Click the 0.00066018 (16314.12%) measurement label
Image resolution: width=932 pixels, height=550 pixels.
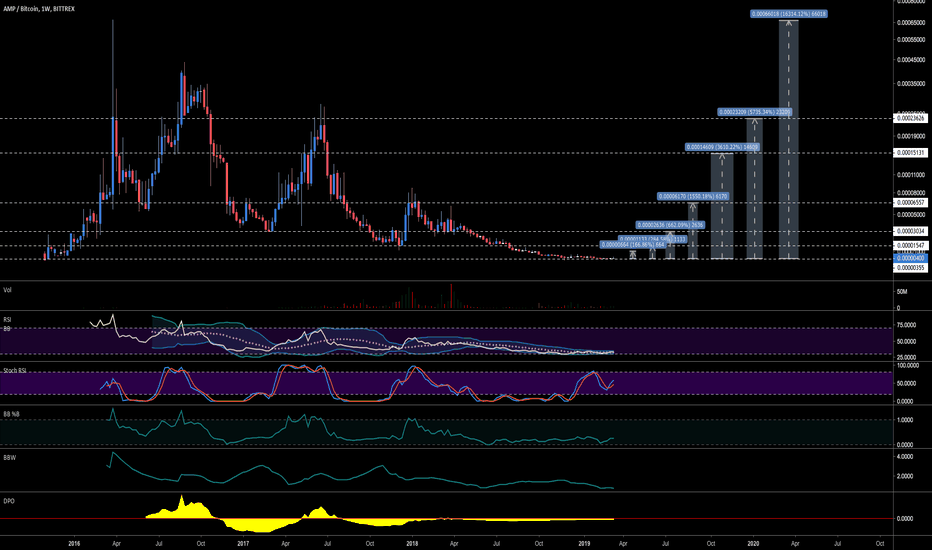(788, 14)
